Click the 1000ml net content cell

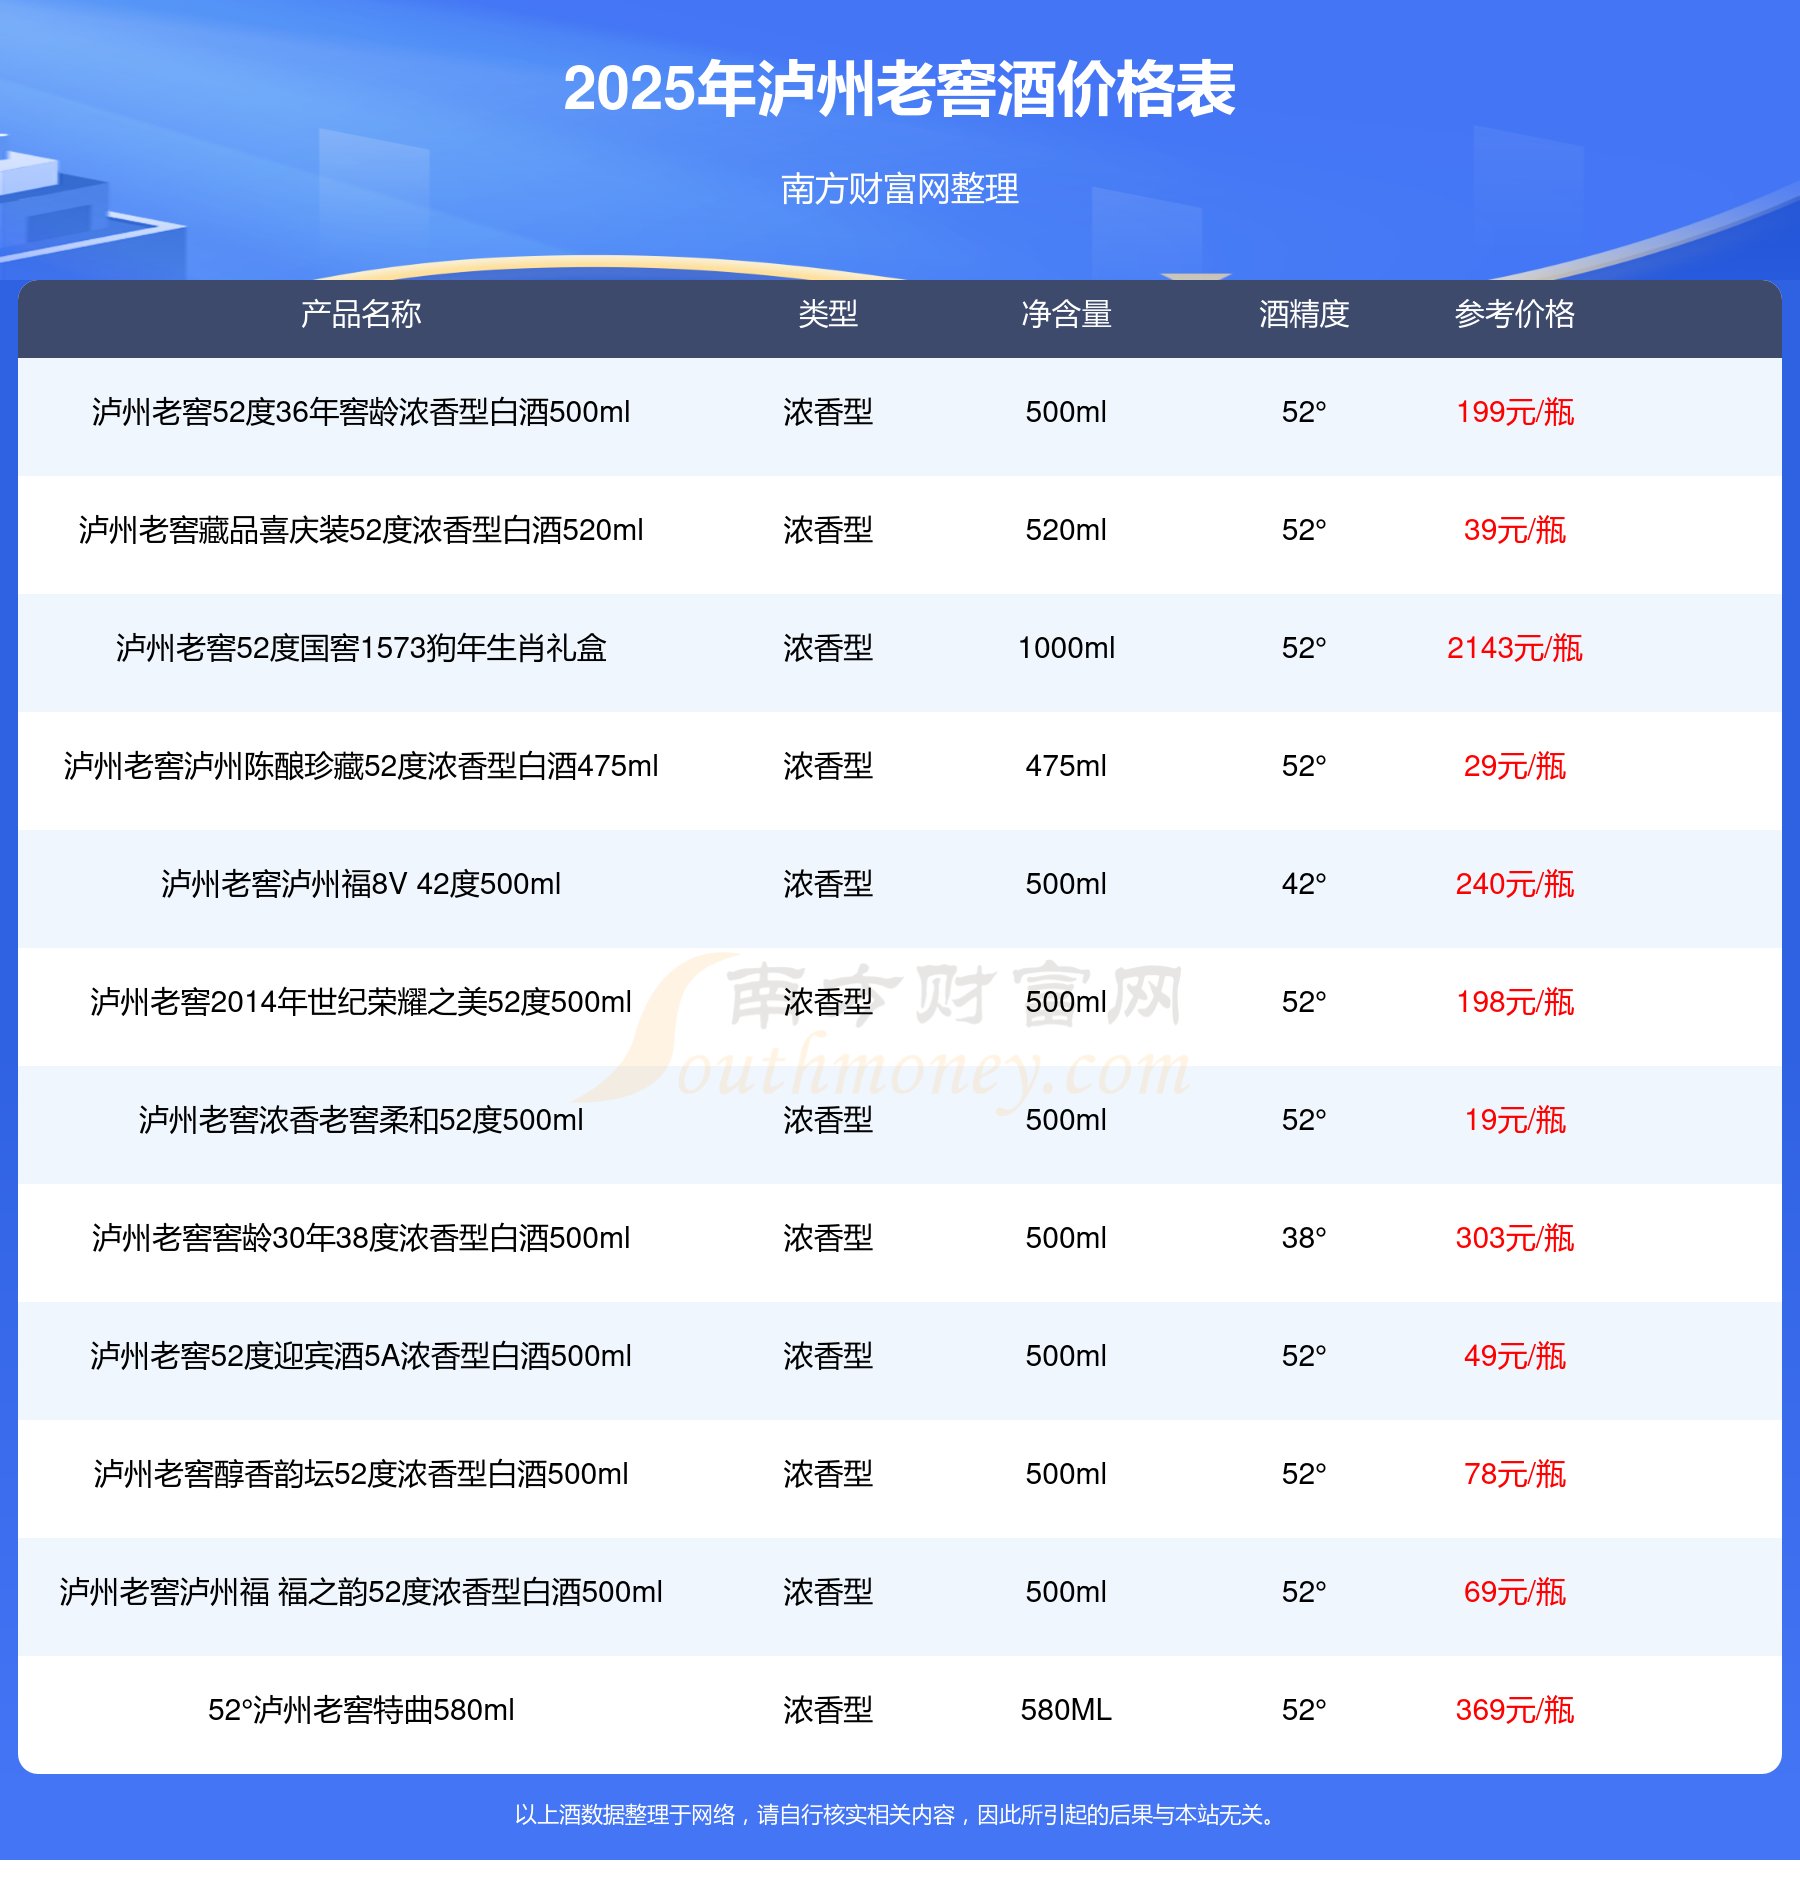click(1066, 648)
